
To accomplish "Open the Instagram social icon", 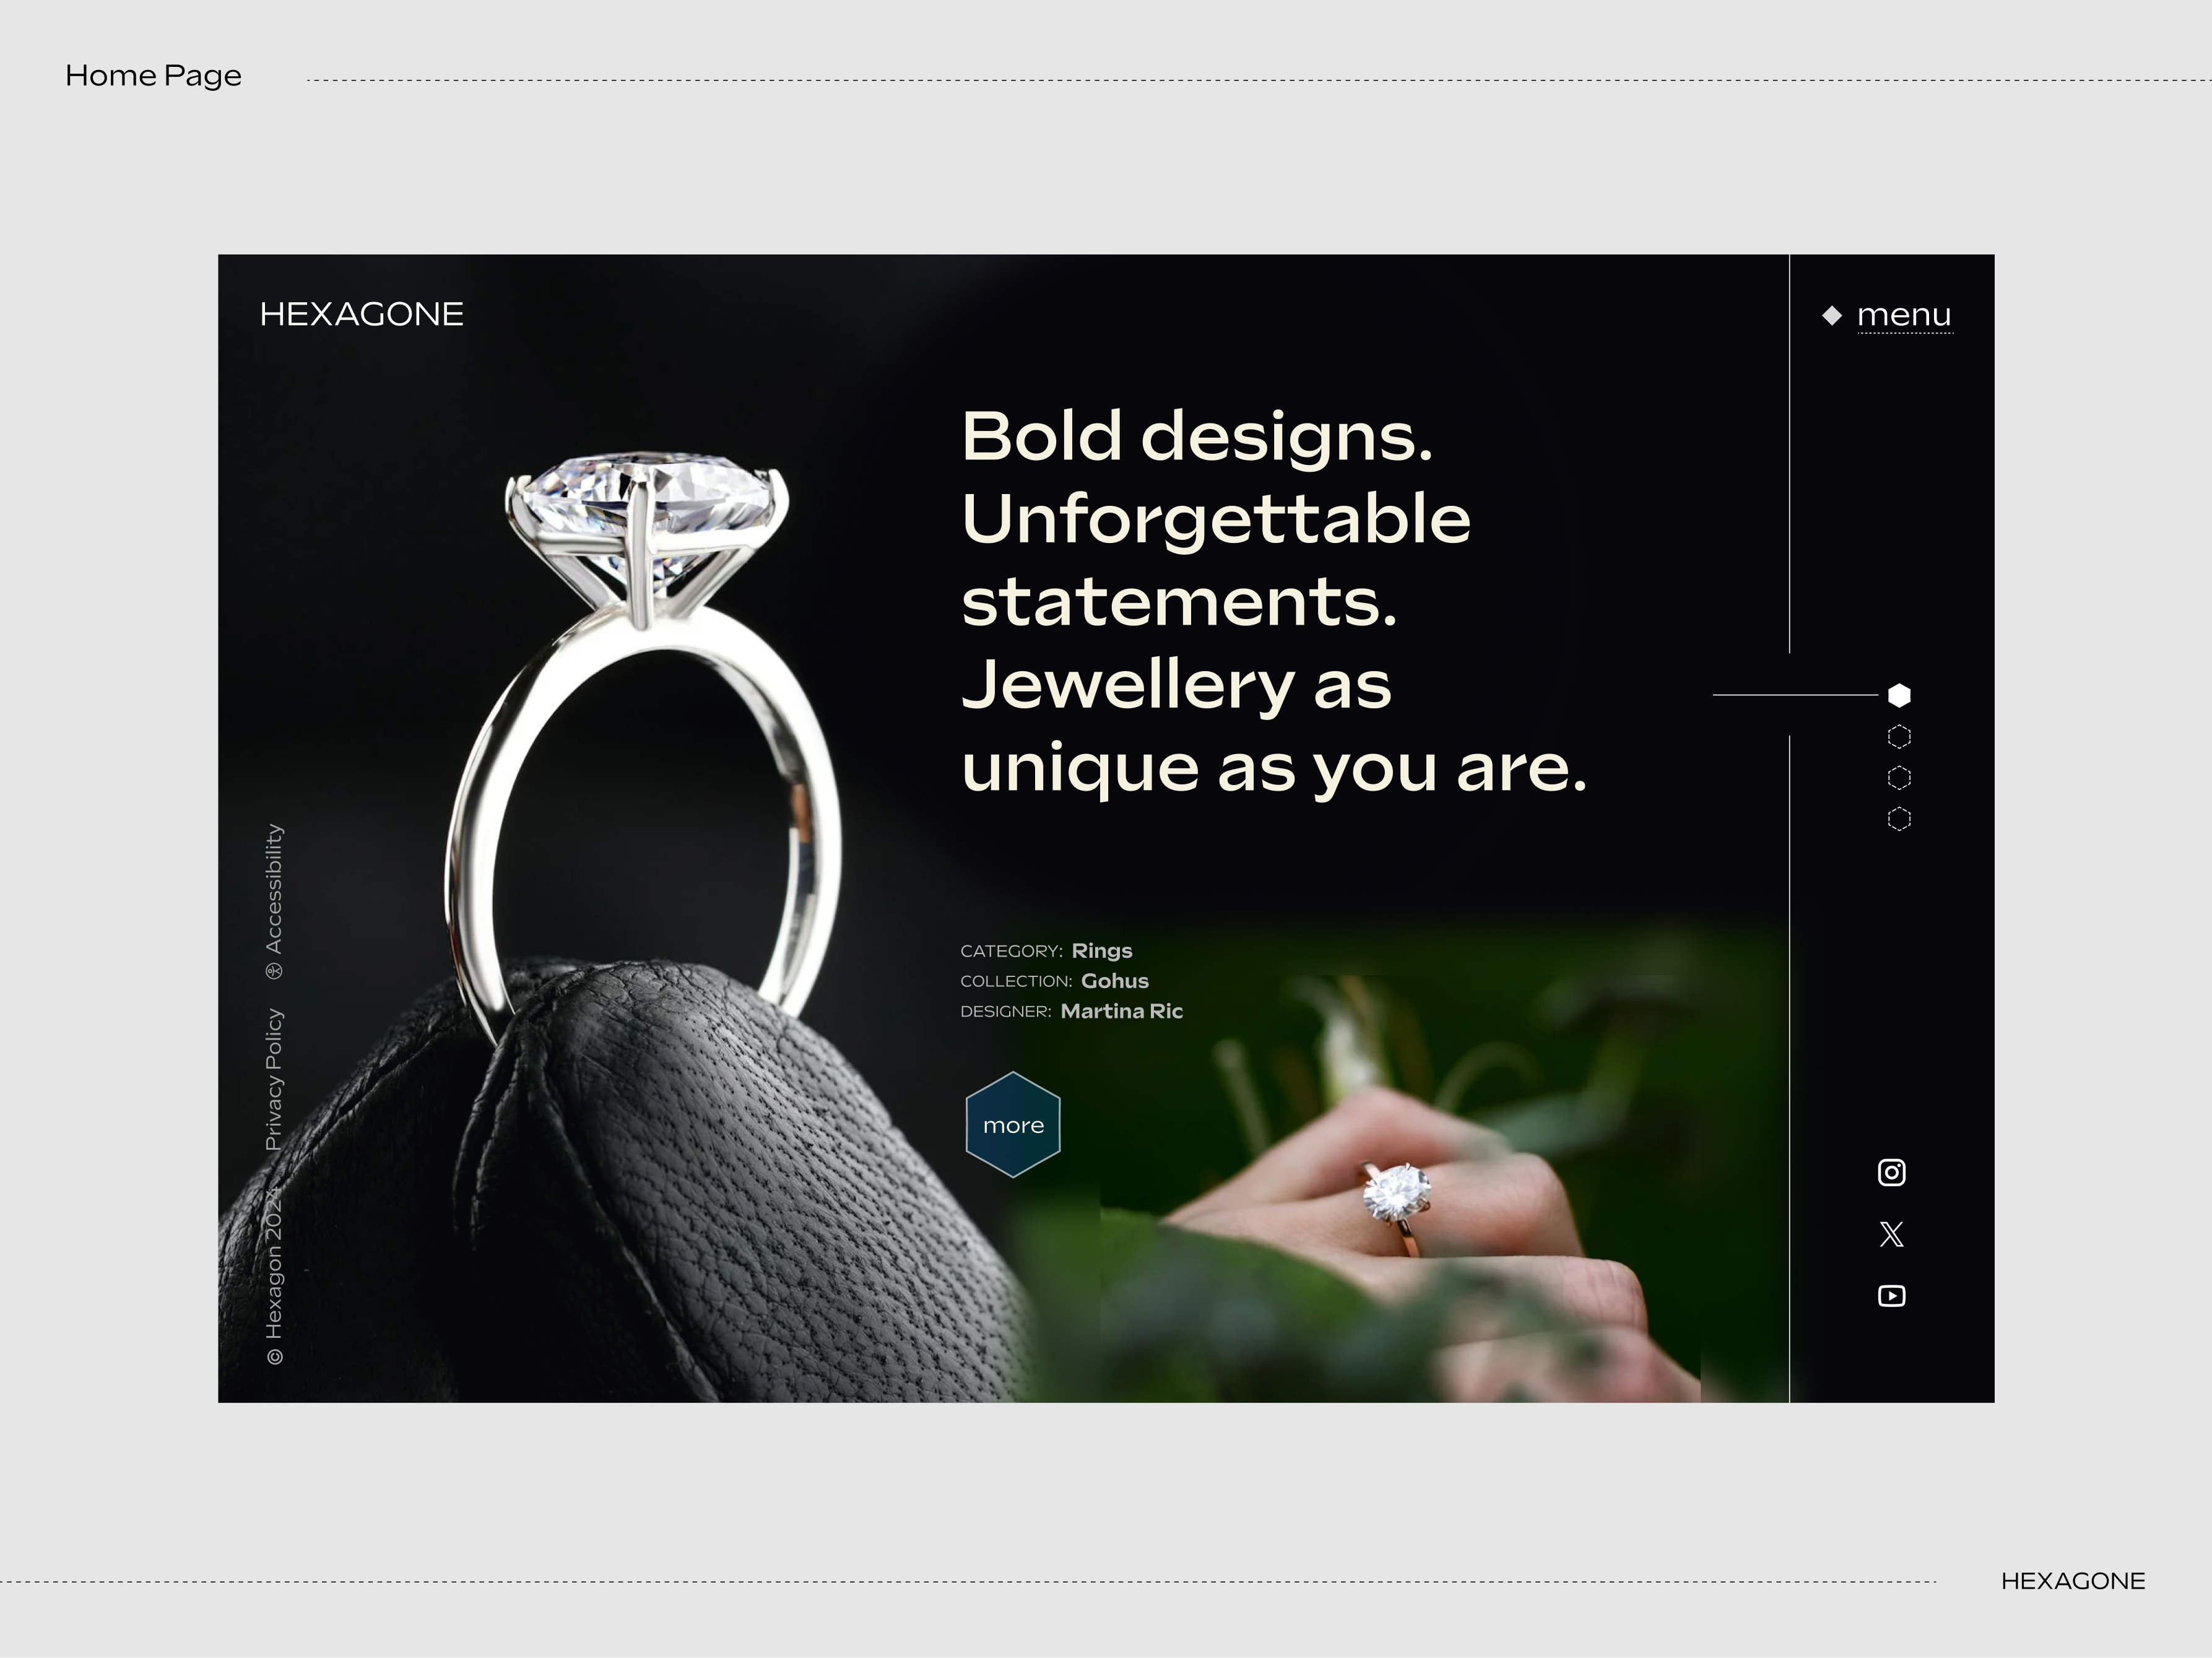I will [x=1891, y=1172].
